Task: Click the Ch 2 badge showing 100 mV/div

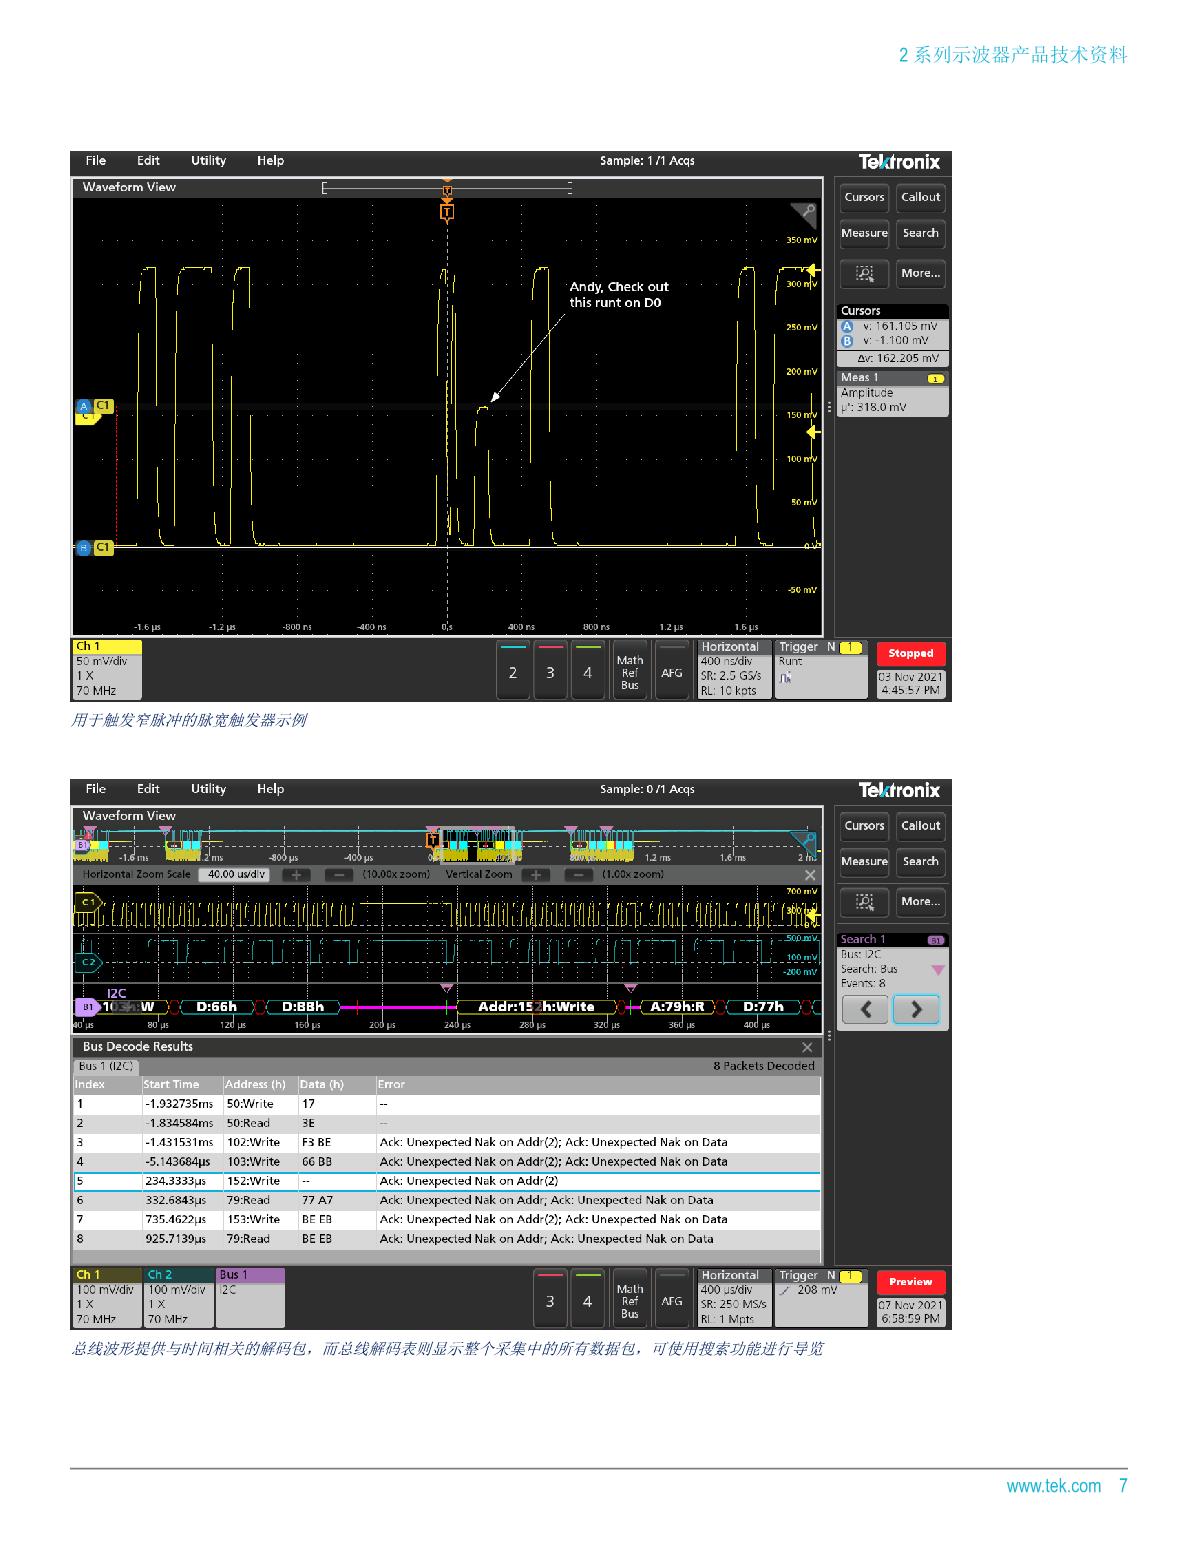Action: coord(179,1297)
